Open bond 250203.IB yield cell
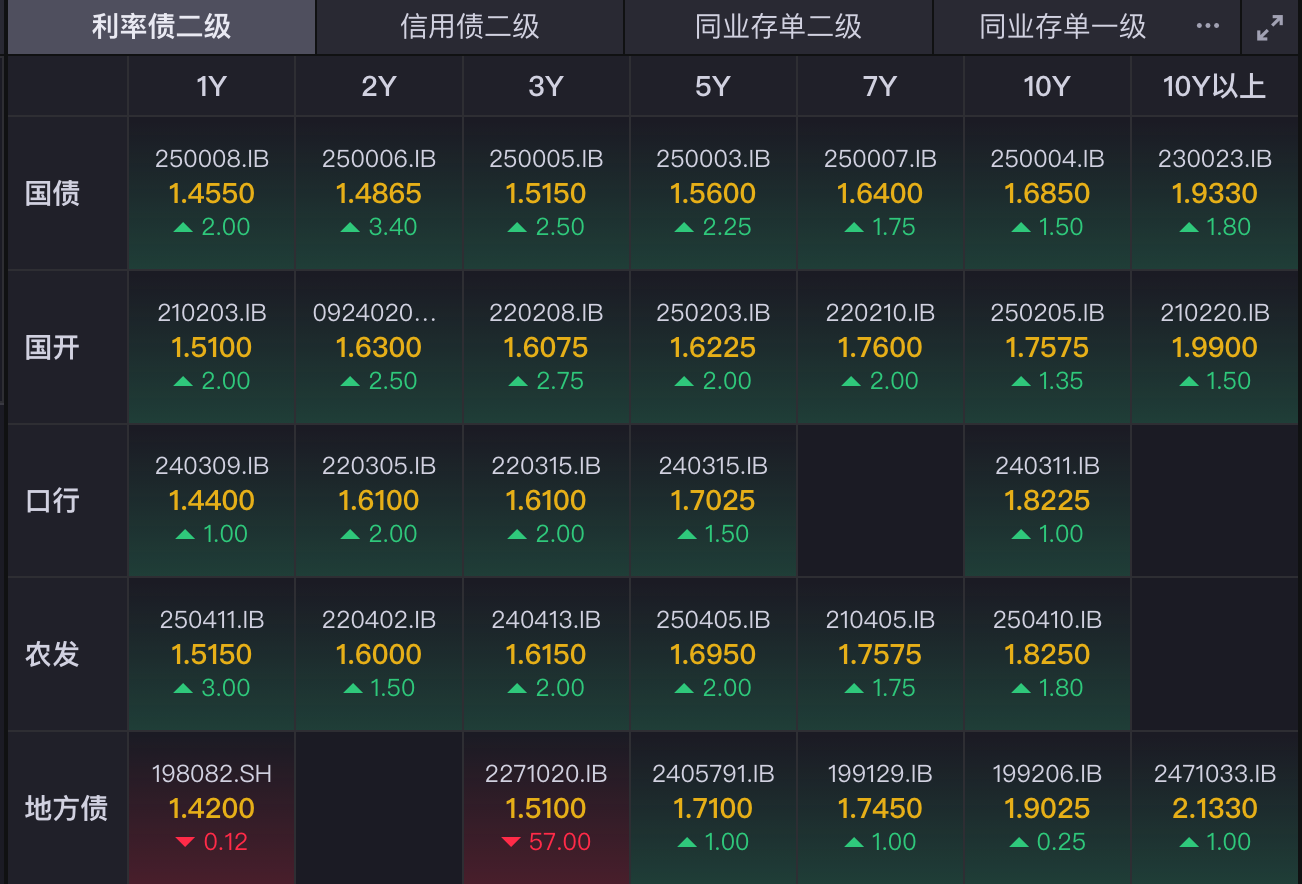Screen dimensions: 1302x884 [713, 347]
